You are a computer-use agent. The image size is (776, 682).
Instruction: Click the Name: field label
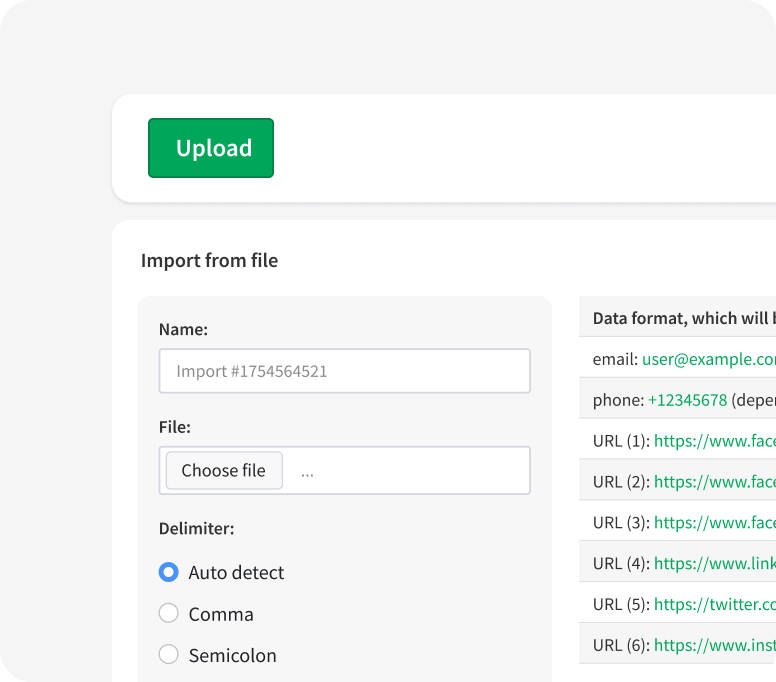[183, 329]
